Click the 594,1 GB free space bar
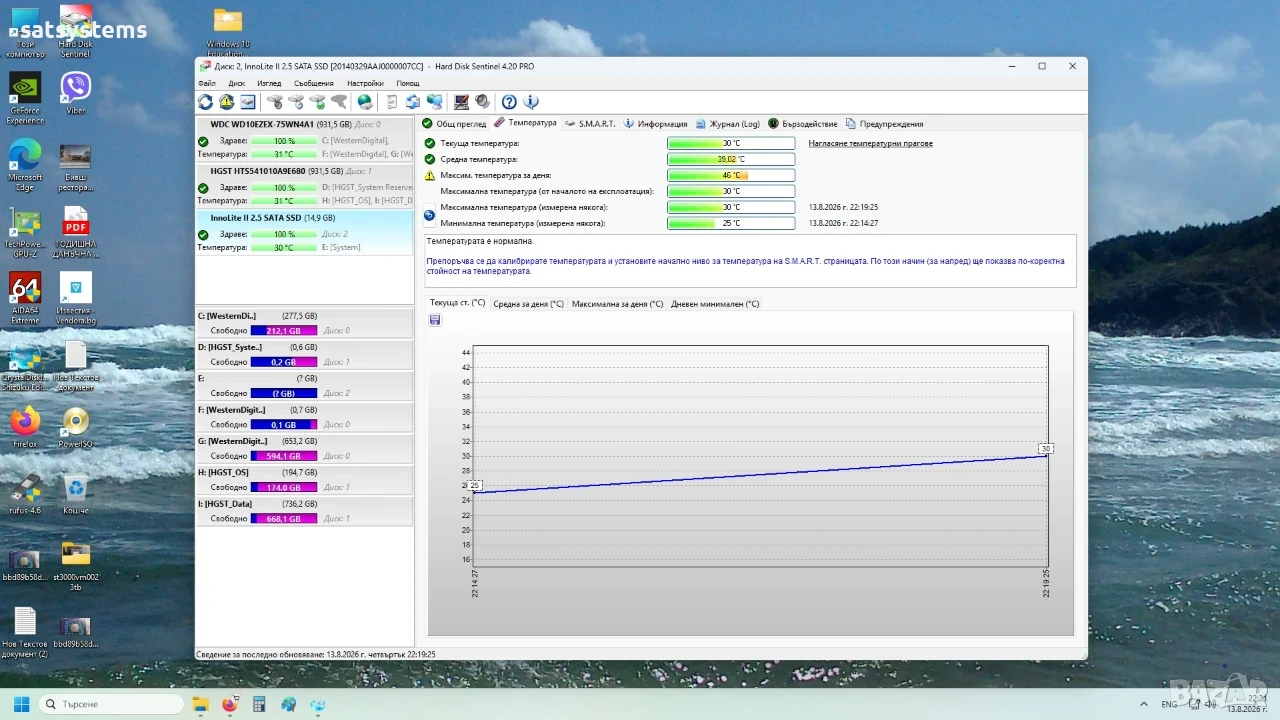The height and width of the screenshot is (720, 1280). [x=284, y=456]
